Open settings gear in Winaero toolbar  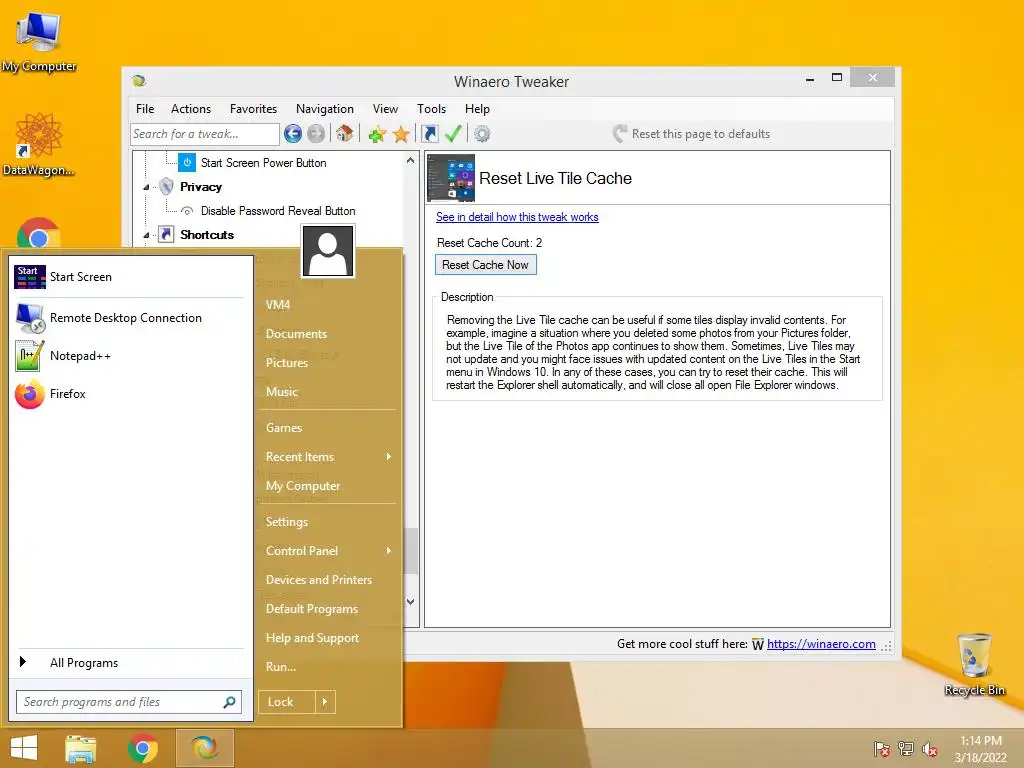tap(482, 134)
